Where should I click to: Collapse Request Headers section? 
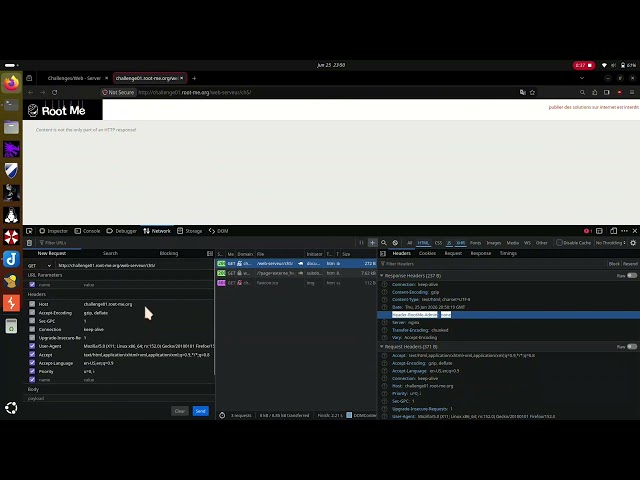(x=382, y=347)
